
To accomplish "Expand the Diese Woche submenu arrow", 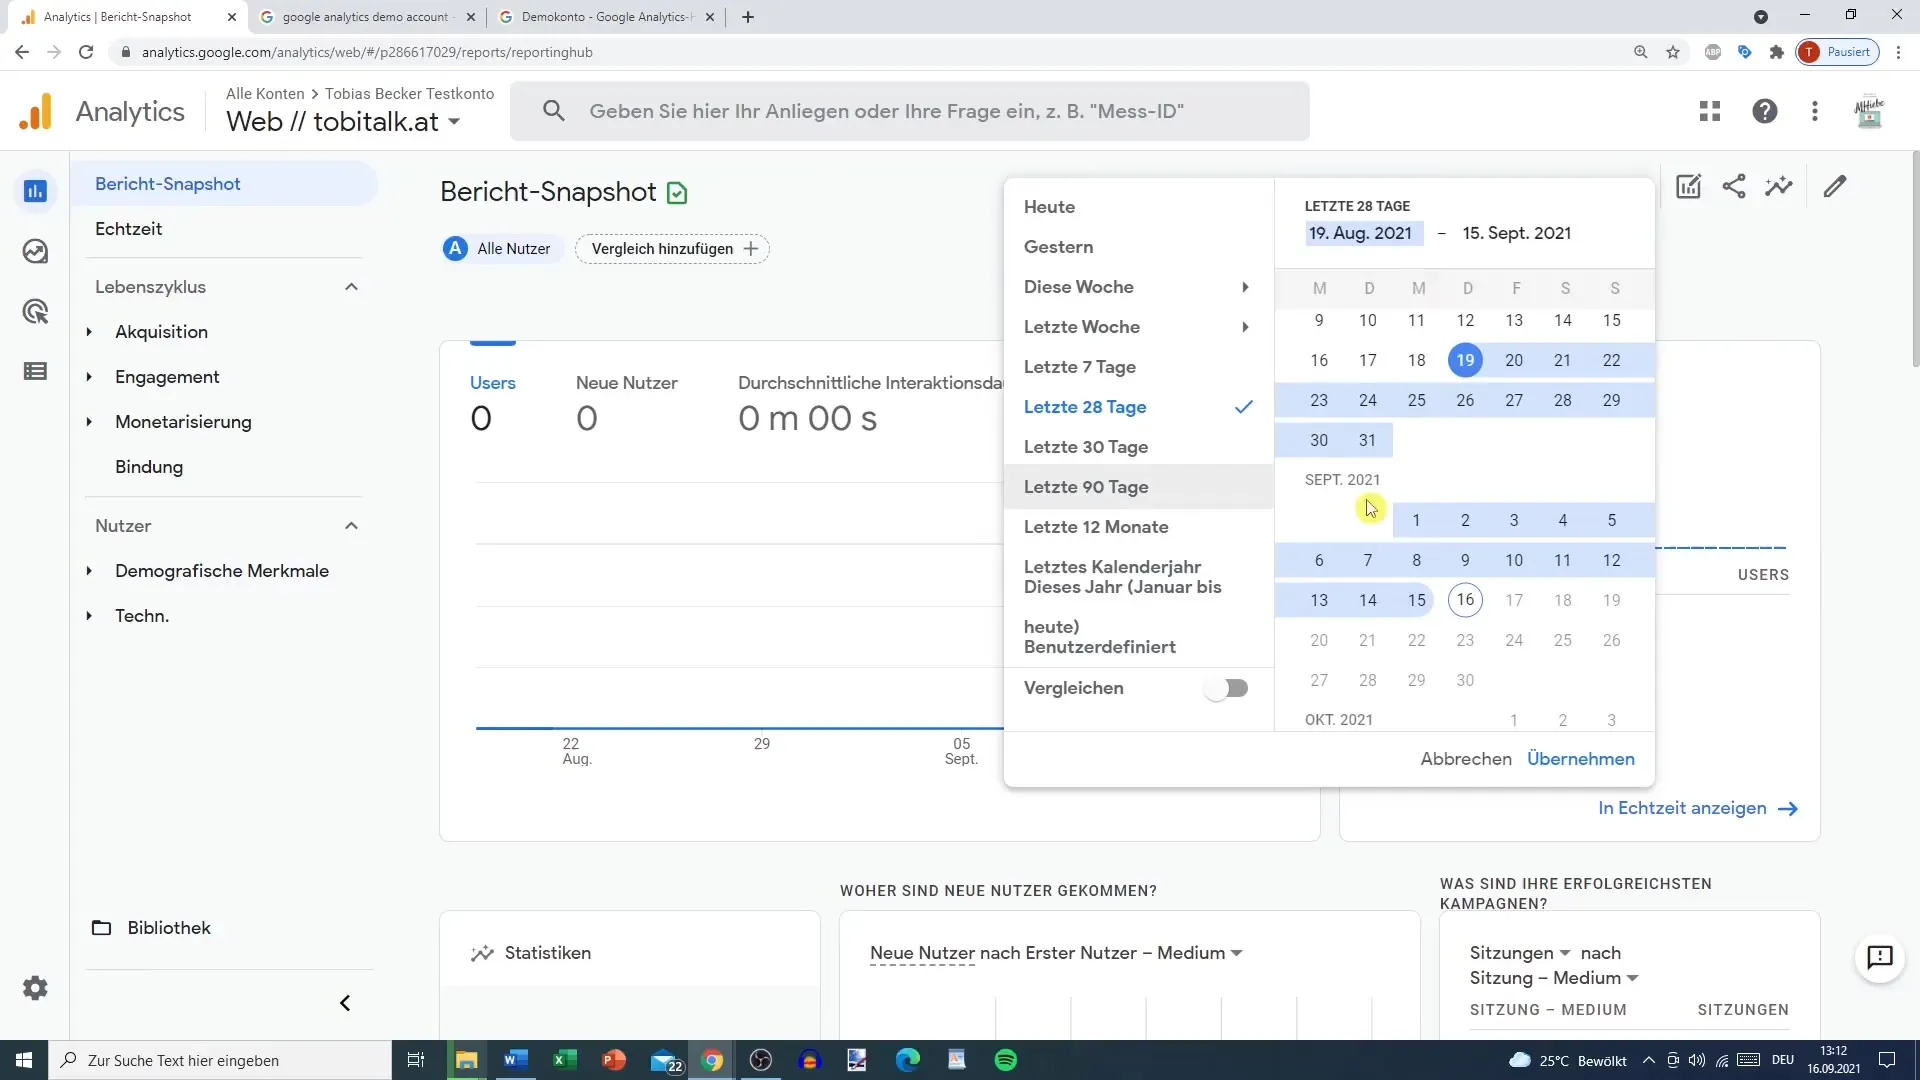I will (1245, 287).
